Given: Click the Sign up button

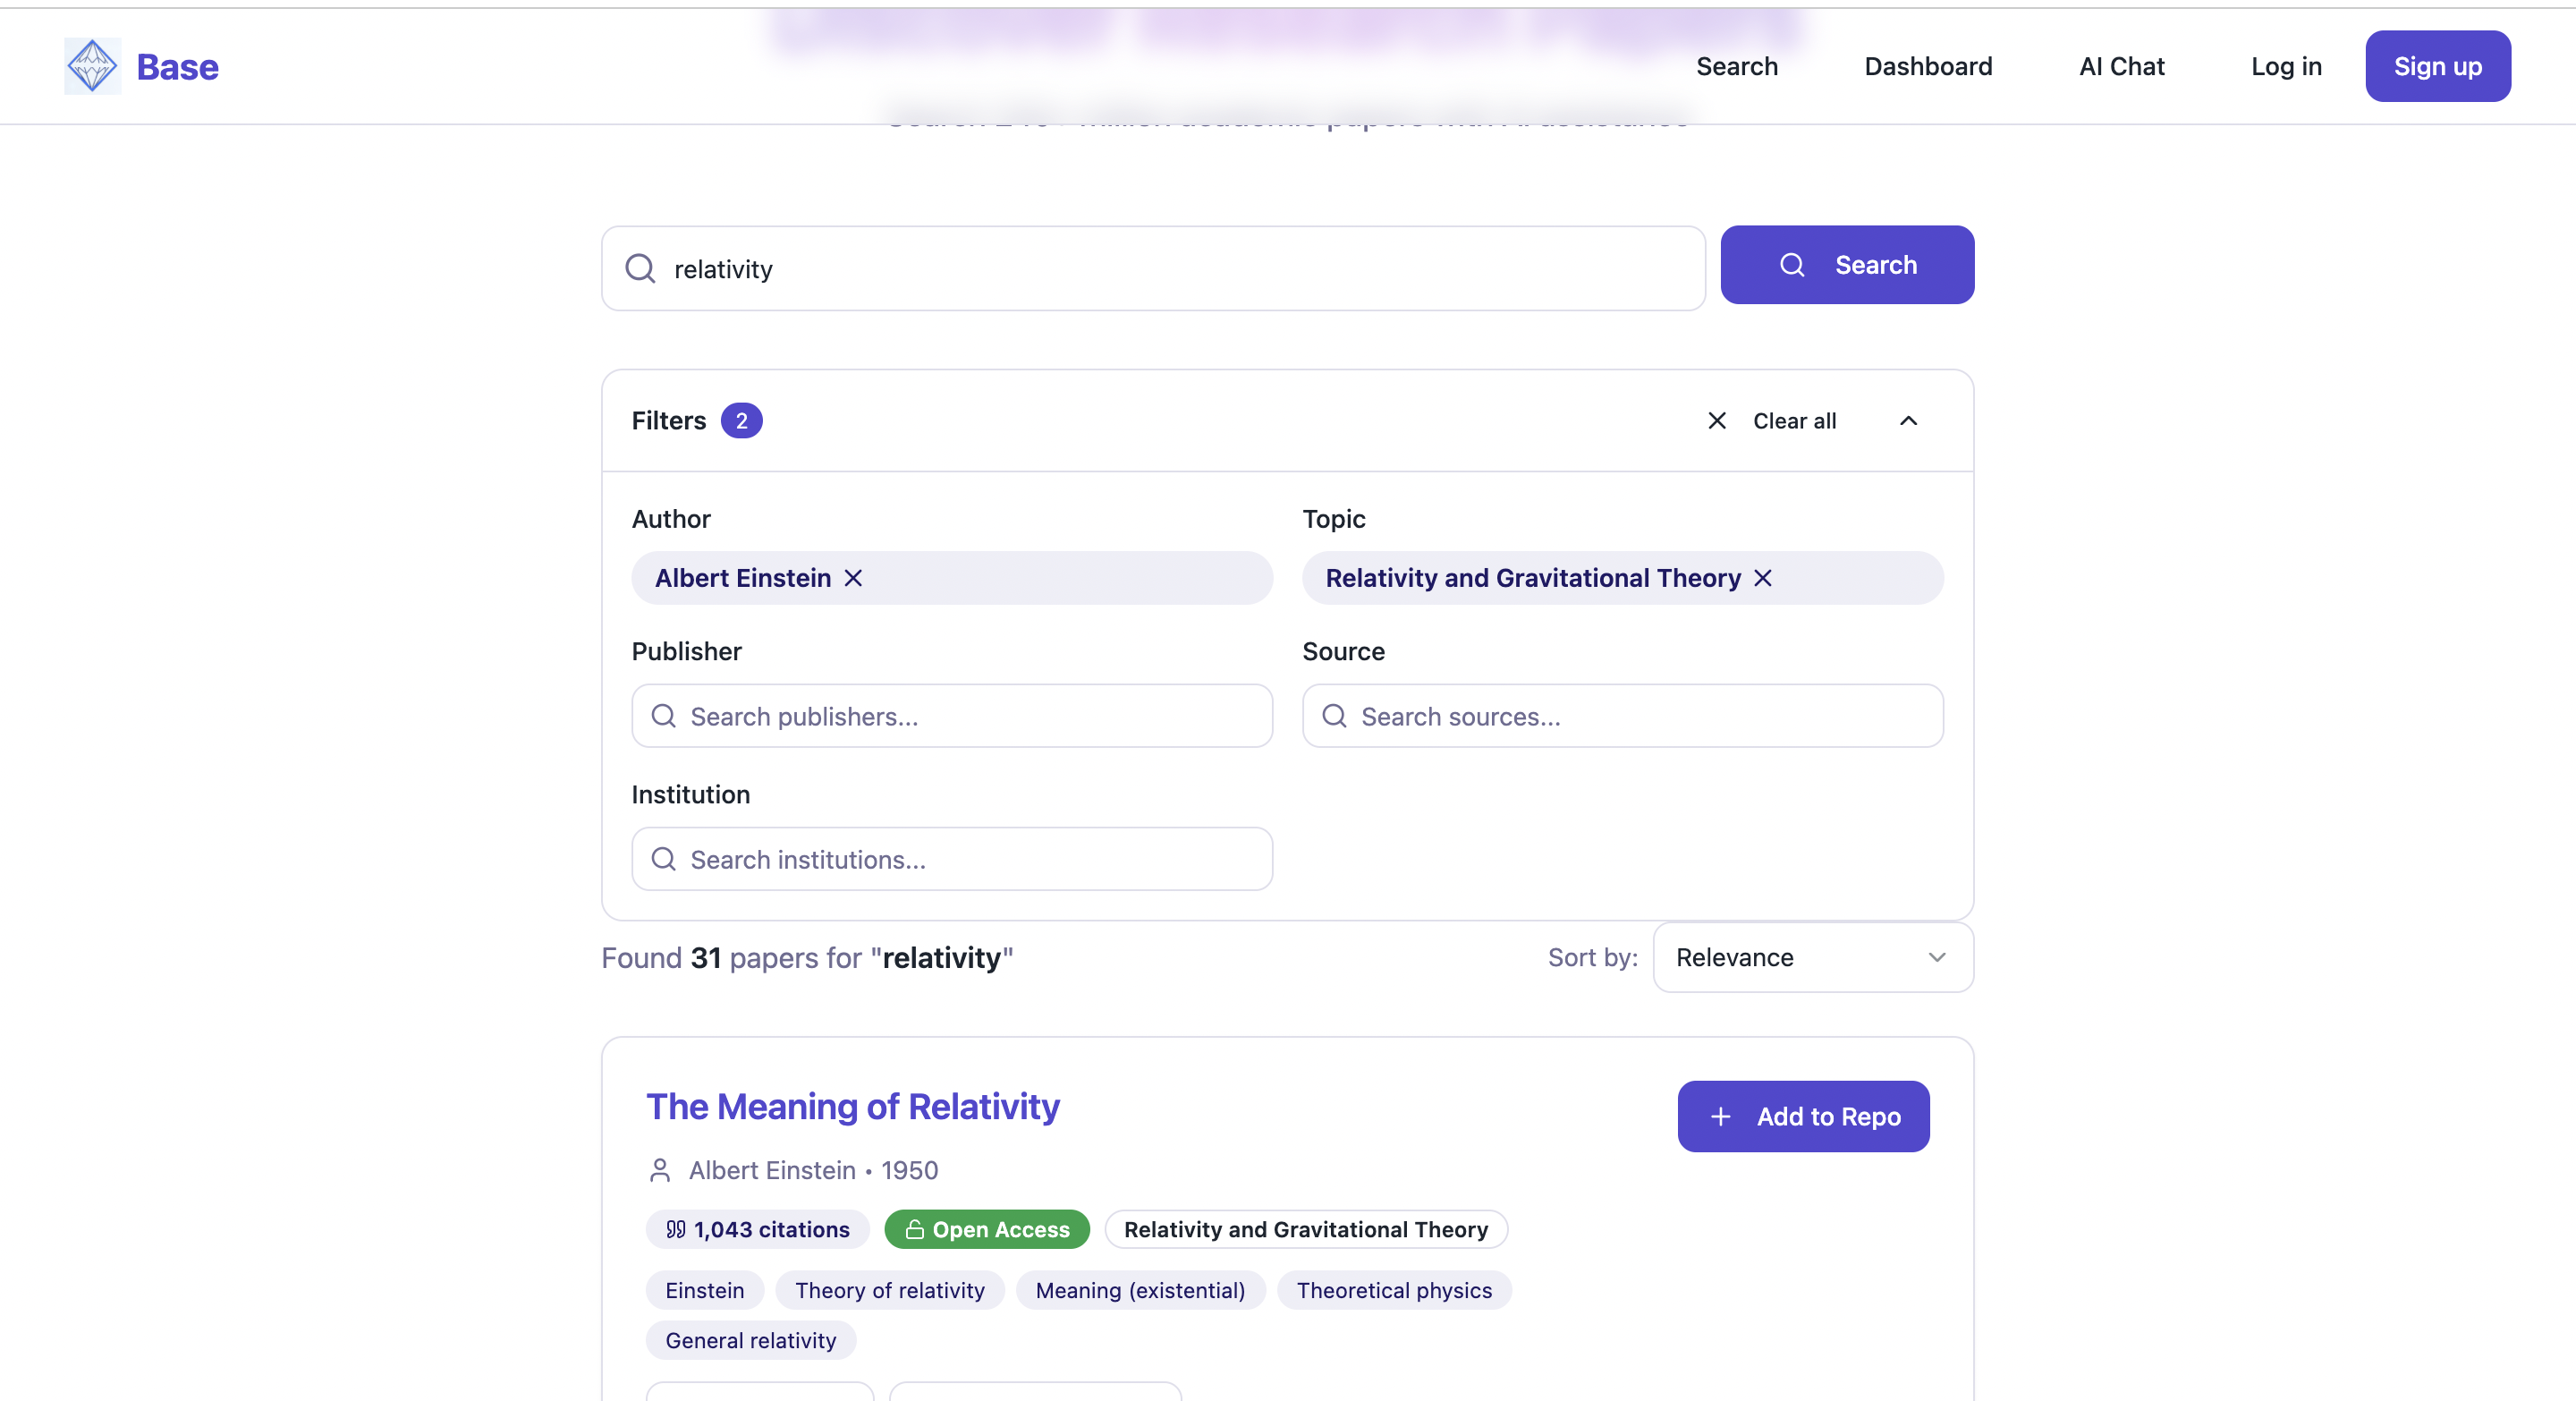Looking at the screenshot, I should click(2437, 66).
